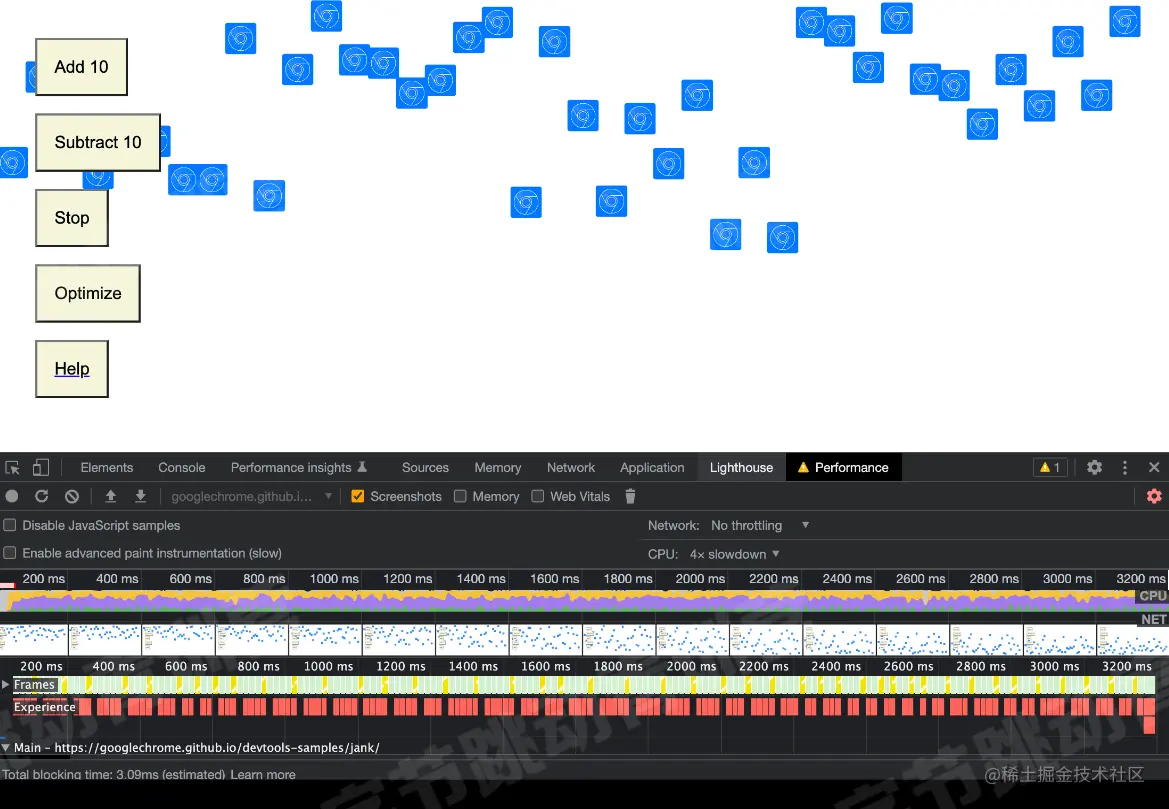1169x809 pixels.
Task: Enable the Screenshots checkbox
Action: click(x=357, y=497)
